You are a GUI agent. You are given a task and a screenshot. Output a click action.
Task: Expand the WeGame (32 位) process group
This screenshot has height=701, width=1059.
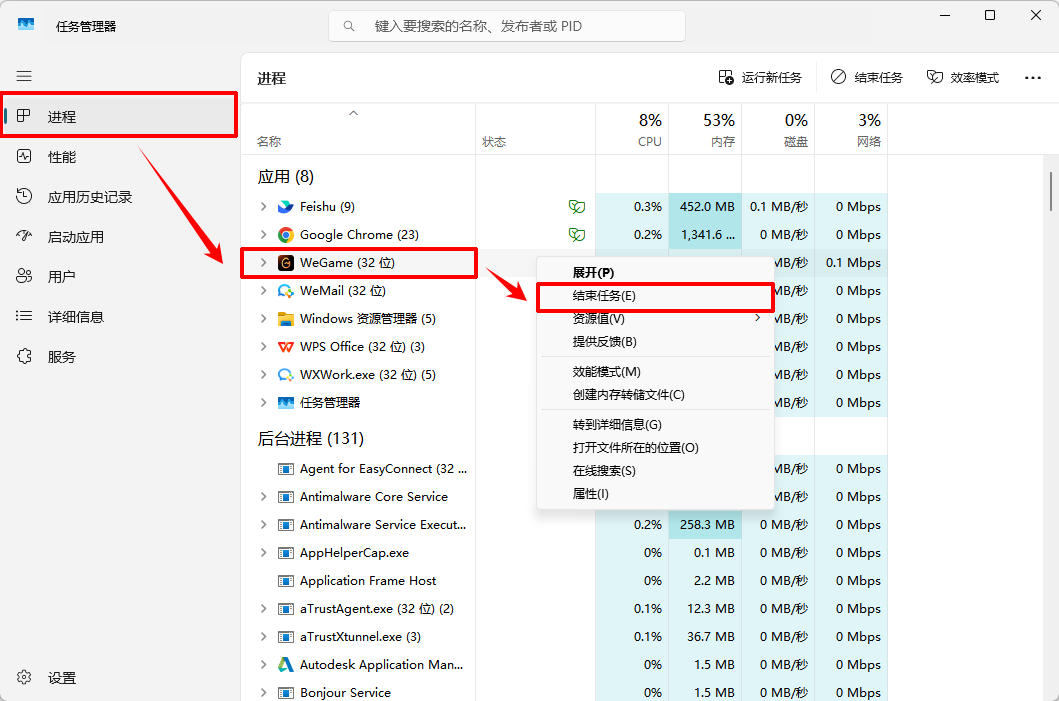[263, 263]
